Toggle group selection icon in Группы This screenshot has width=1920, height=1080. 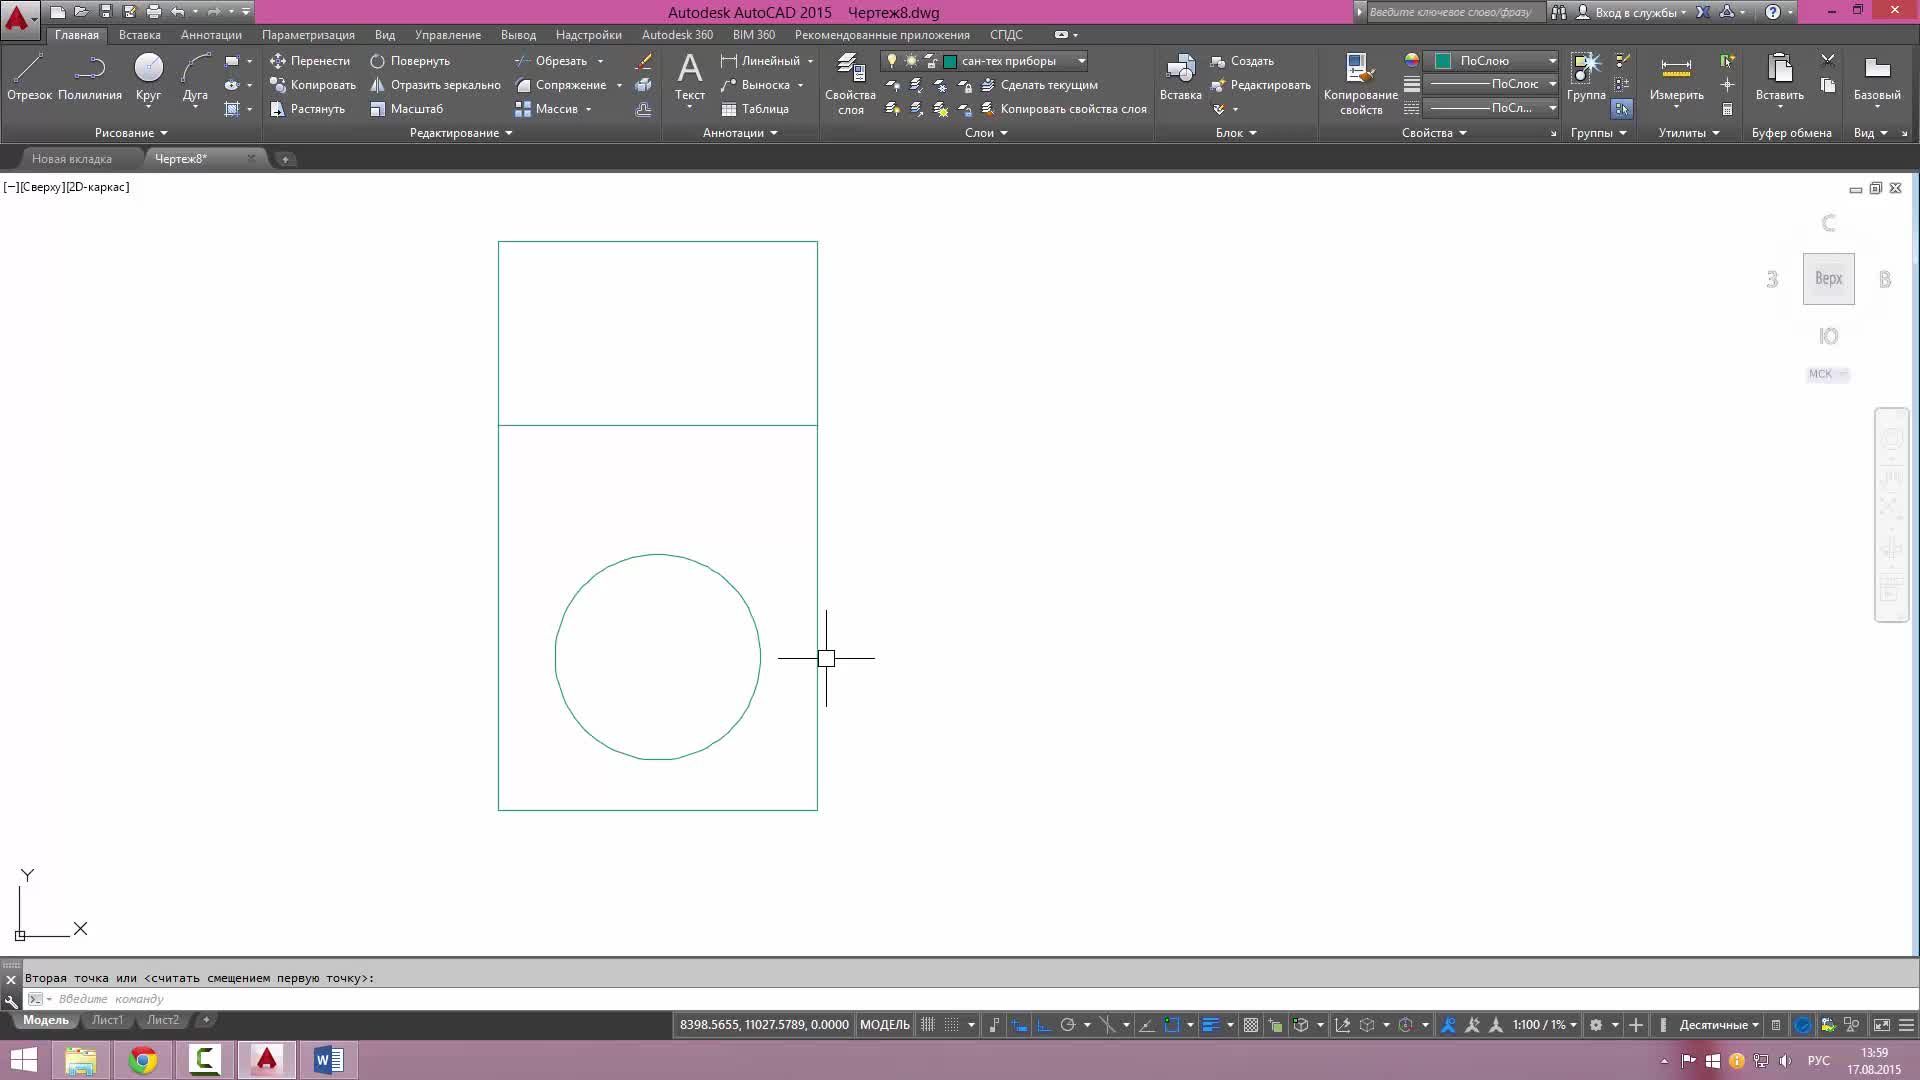[x=1622, y=109]
